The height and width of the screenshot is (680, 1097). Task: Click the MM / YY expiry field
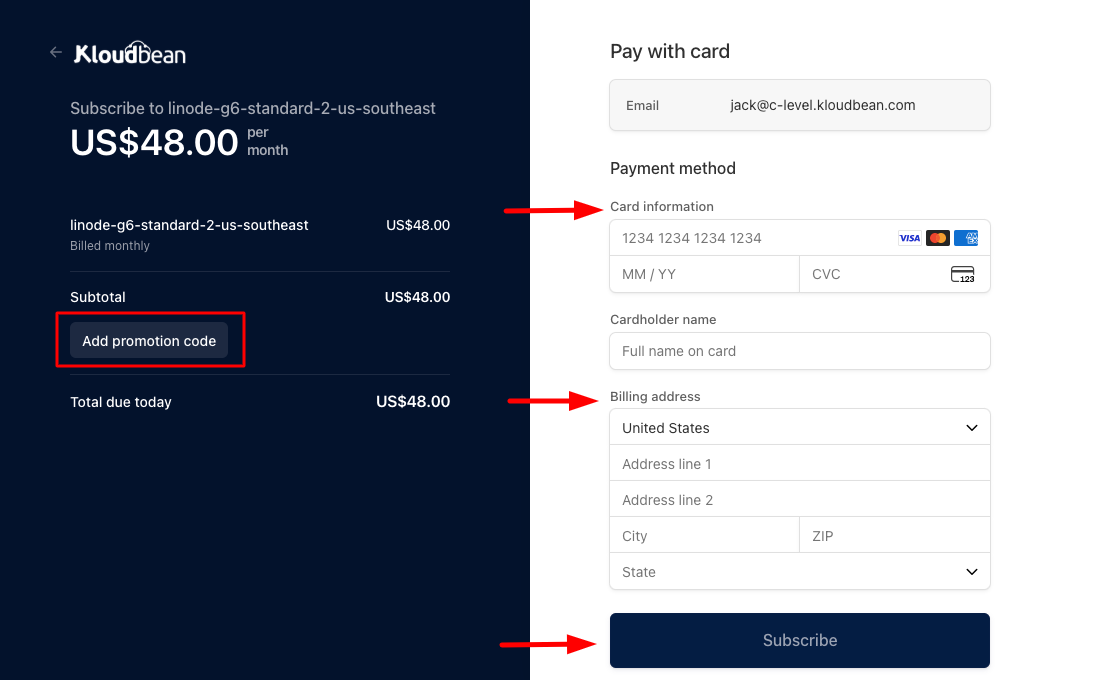click(704, 274)
